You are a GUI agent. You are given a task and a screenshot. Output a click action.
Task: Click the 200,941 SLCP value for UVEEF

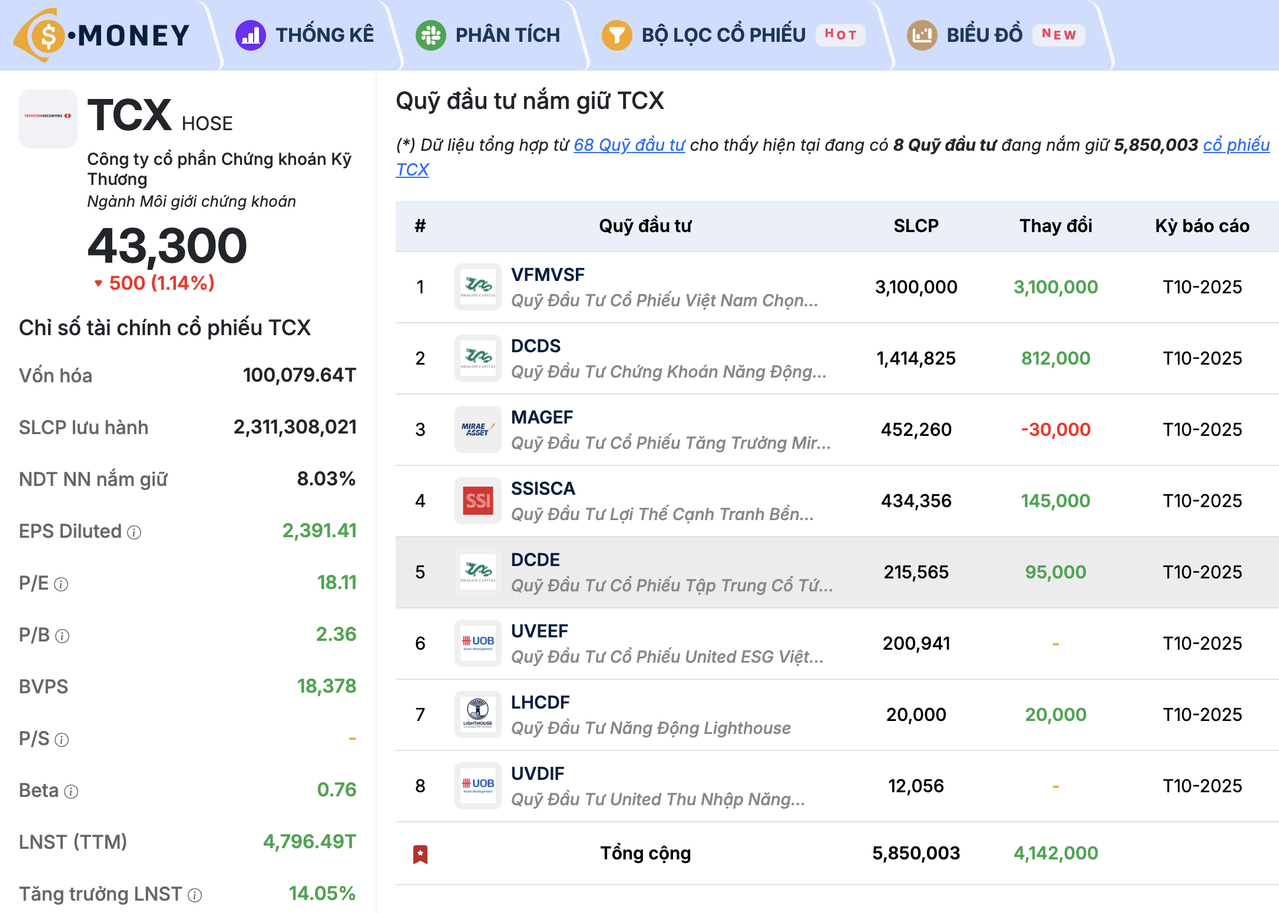coord(916,643)
